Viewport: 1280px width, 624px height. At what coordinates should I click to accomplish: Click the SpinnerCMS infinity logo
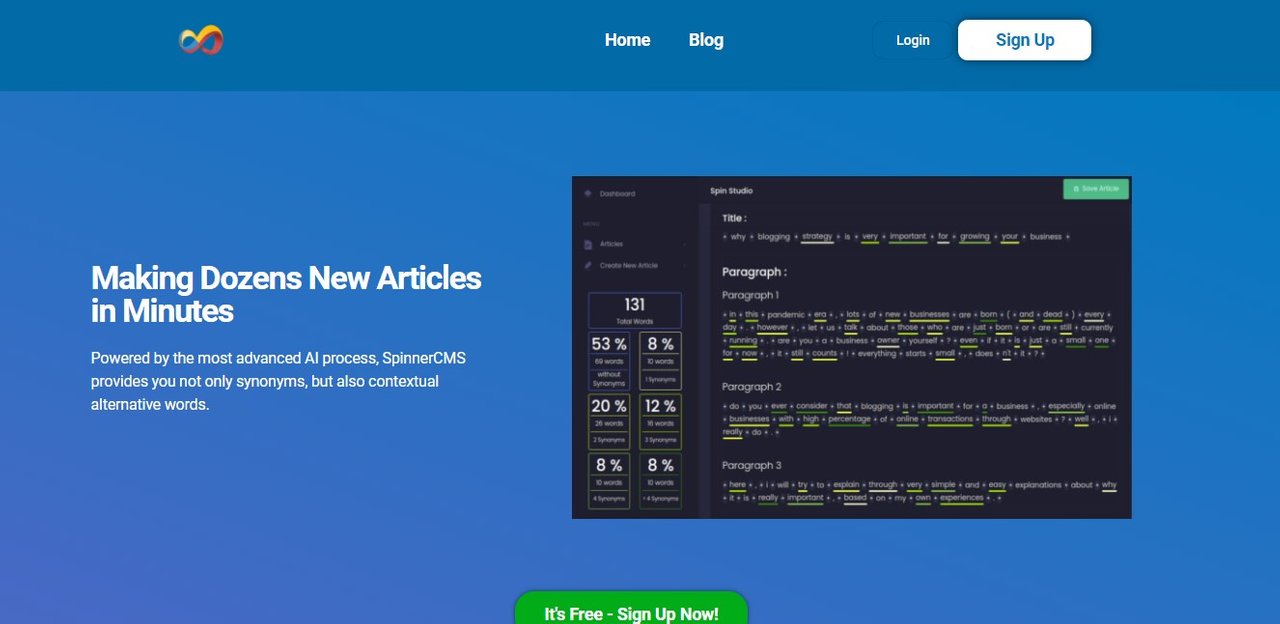(201, 40)
